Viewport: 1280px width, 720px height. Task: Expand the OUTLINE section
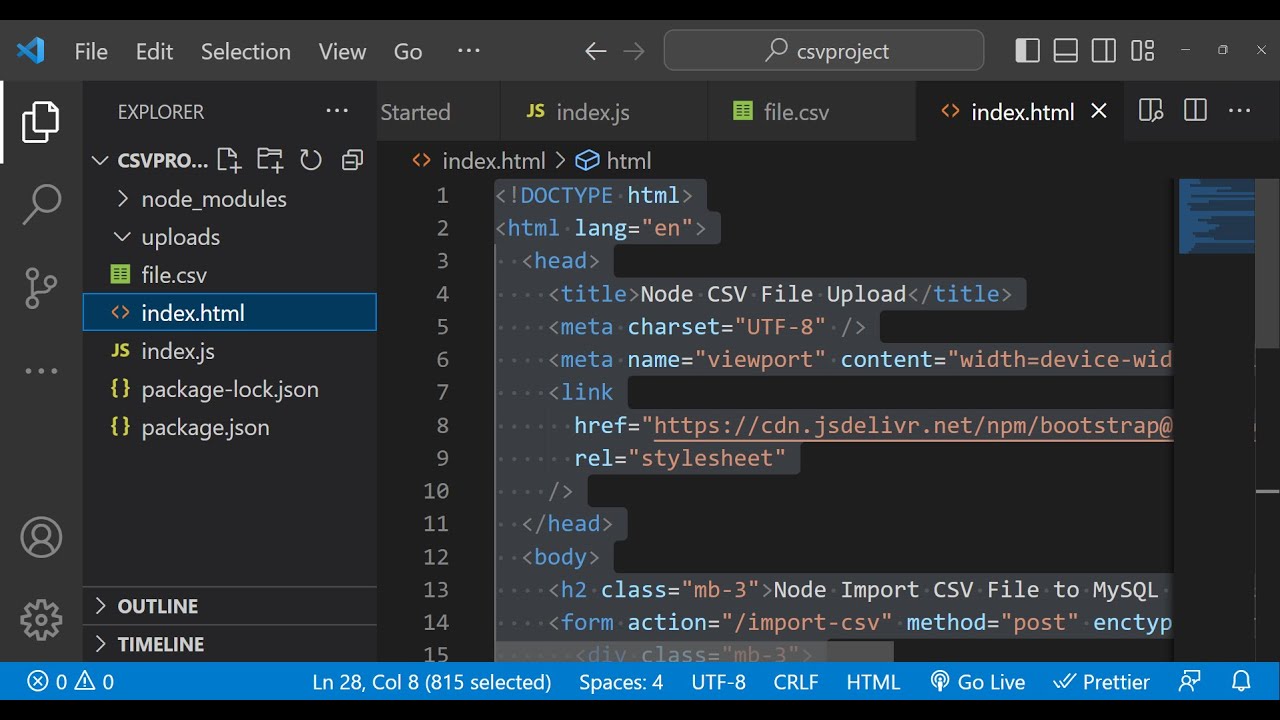[157, 606]
